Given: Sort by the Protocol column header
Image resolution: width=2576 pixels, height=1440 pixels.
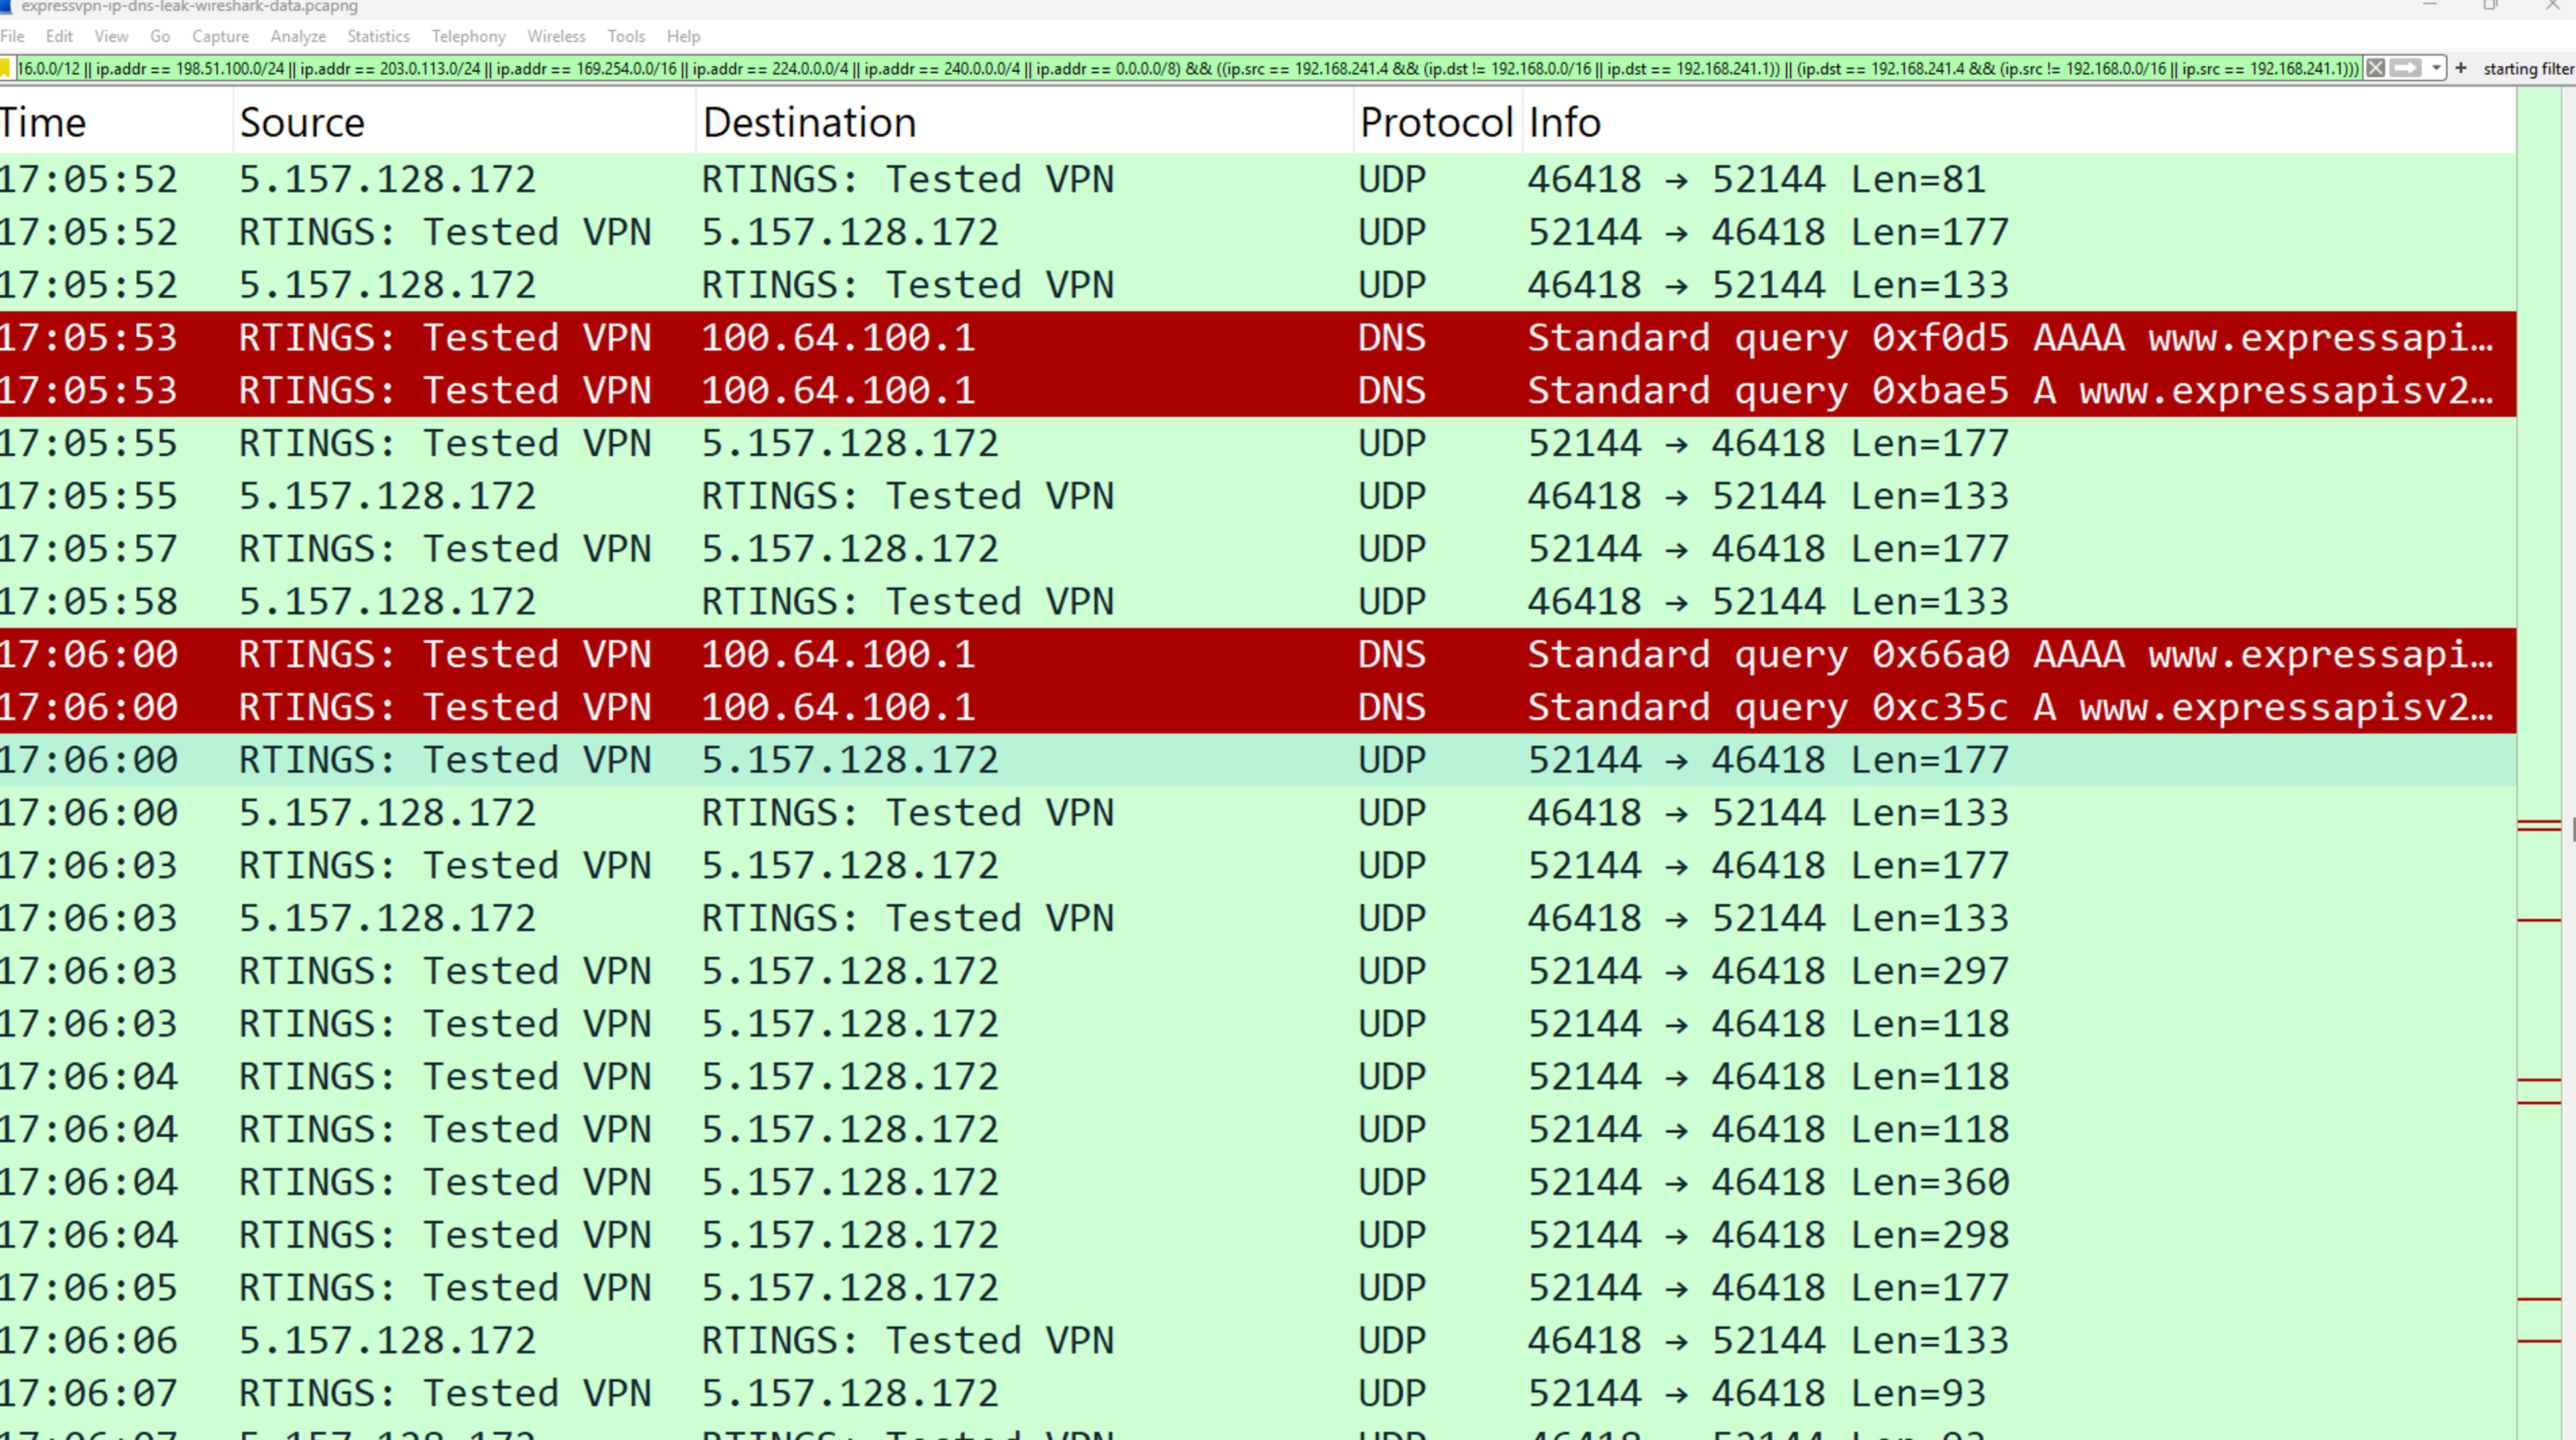Looking at the screenshot, I should [1435, 123].
